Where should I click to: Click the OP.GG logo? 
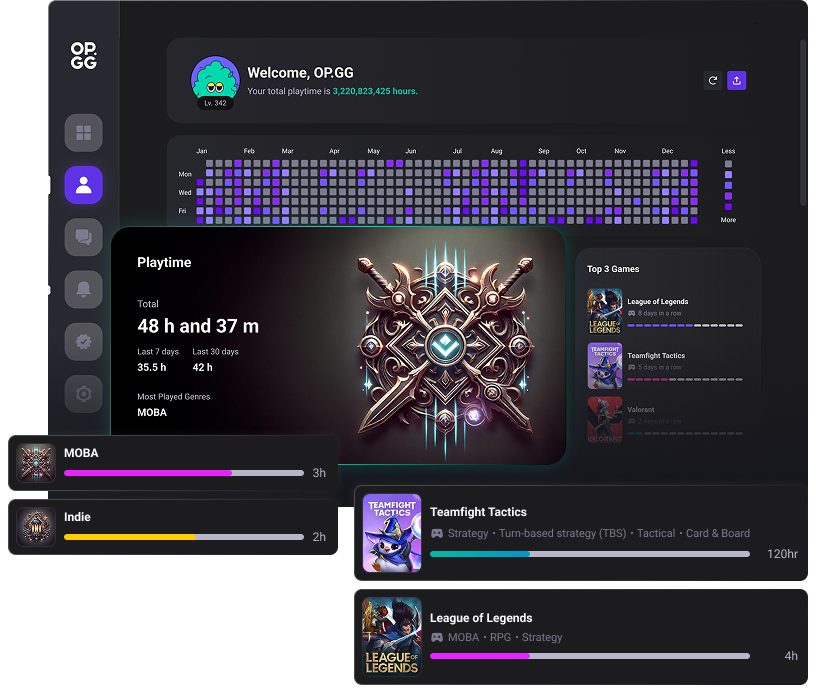coord(83,56)
